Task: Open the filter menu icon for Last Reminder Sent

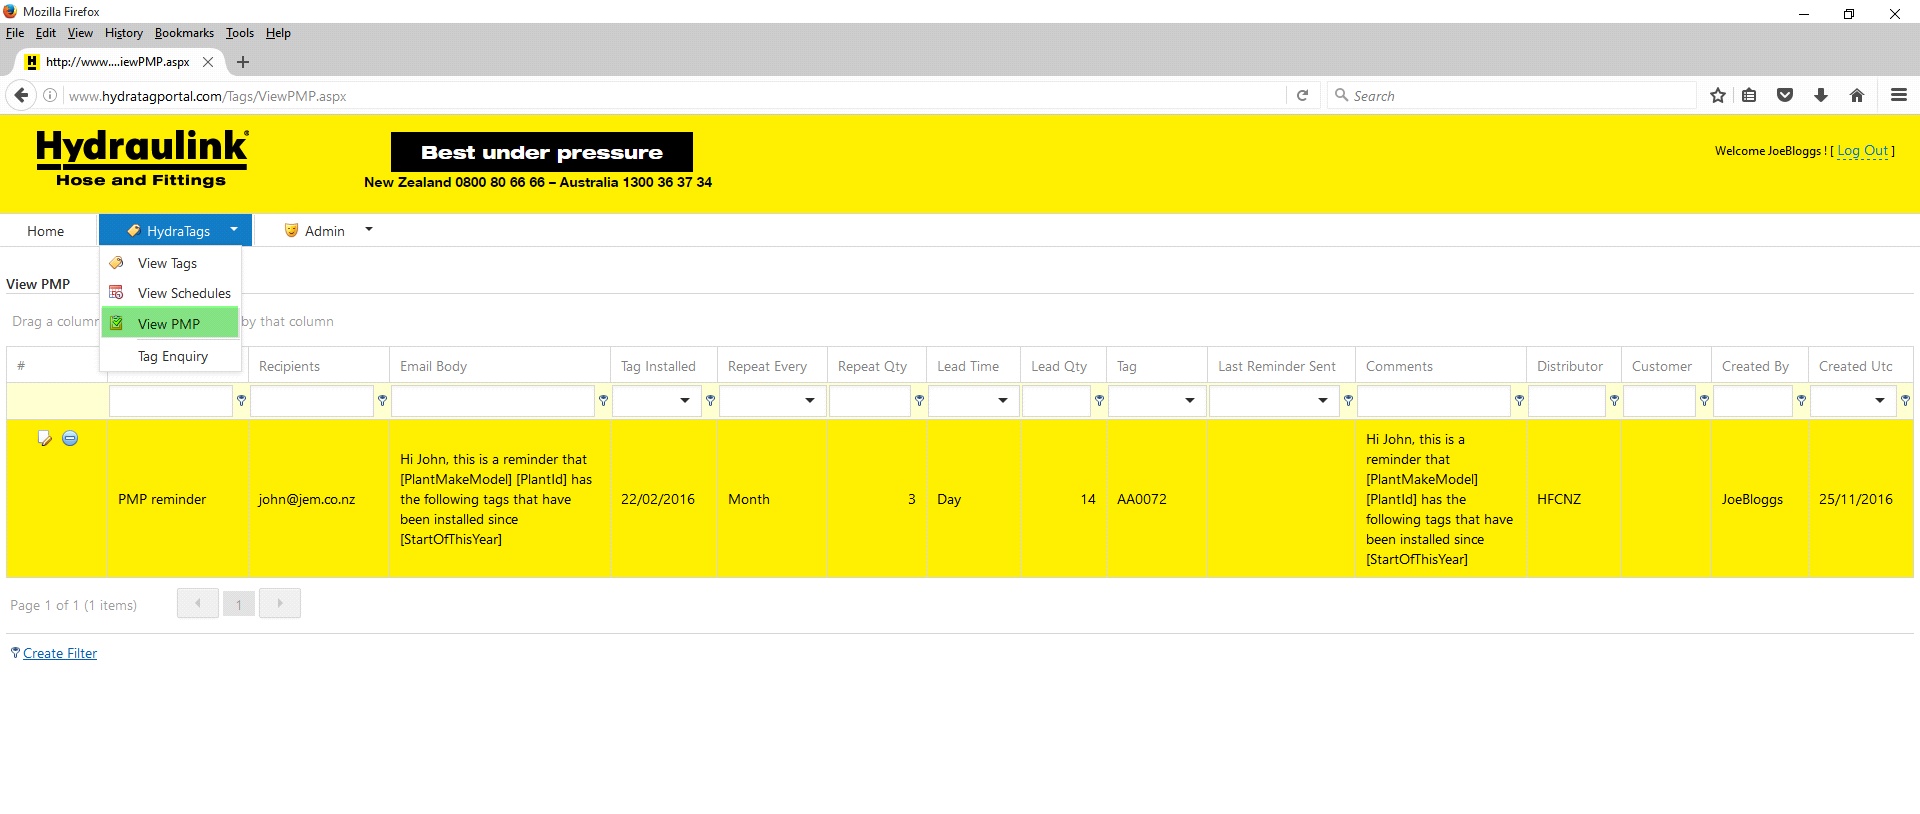Action: (x=1348, y=400)
